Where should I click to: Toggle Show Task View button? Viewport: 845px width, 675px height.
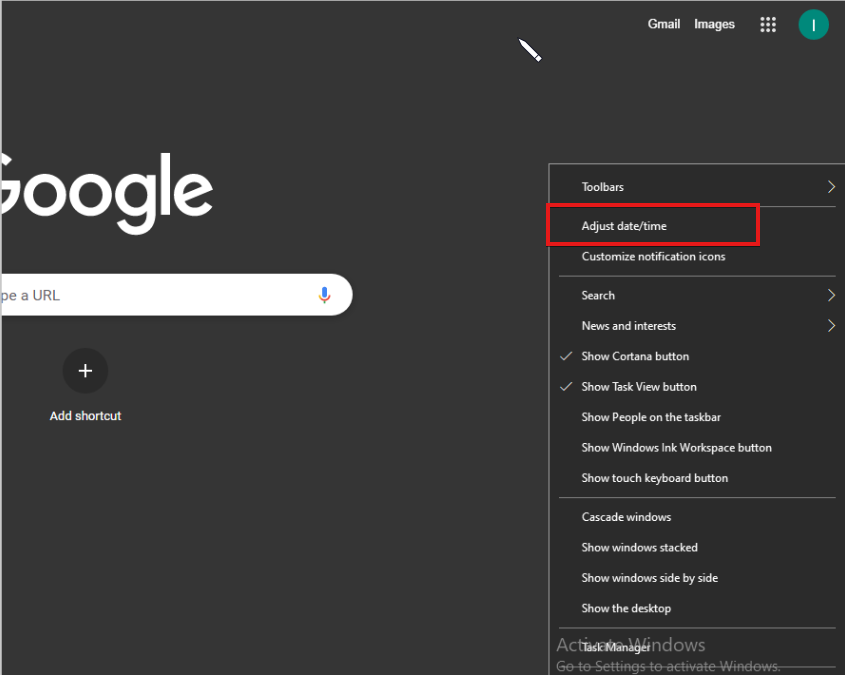point(697,387)
